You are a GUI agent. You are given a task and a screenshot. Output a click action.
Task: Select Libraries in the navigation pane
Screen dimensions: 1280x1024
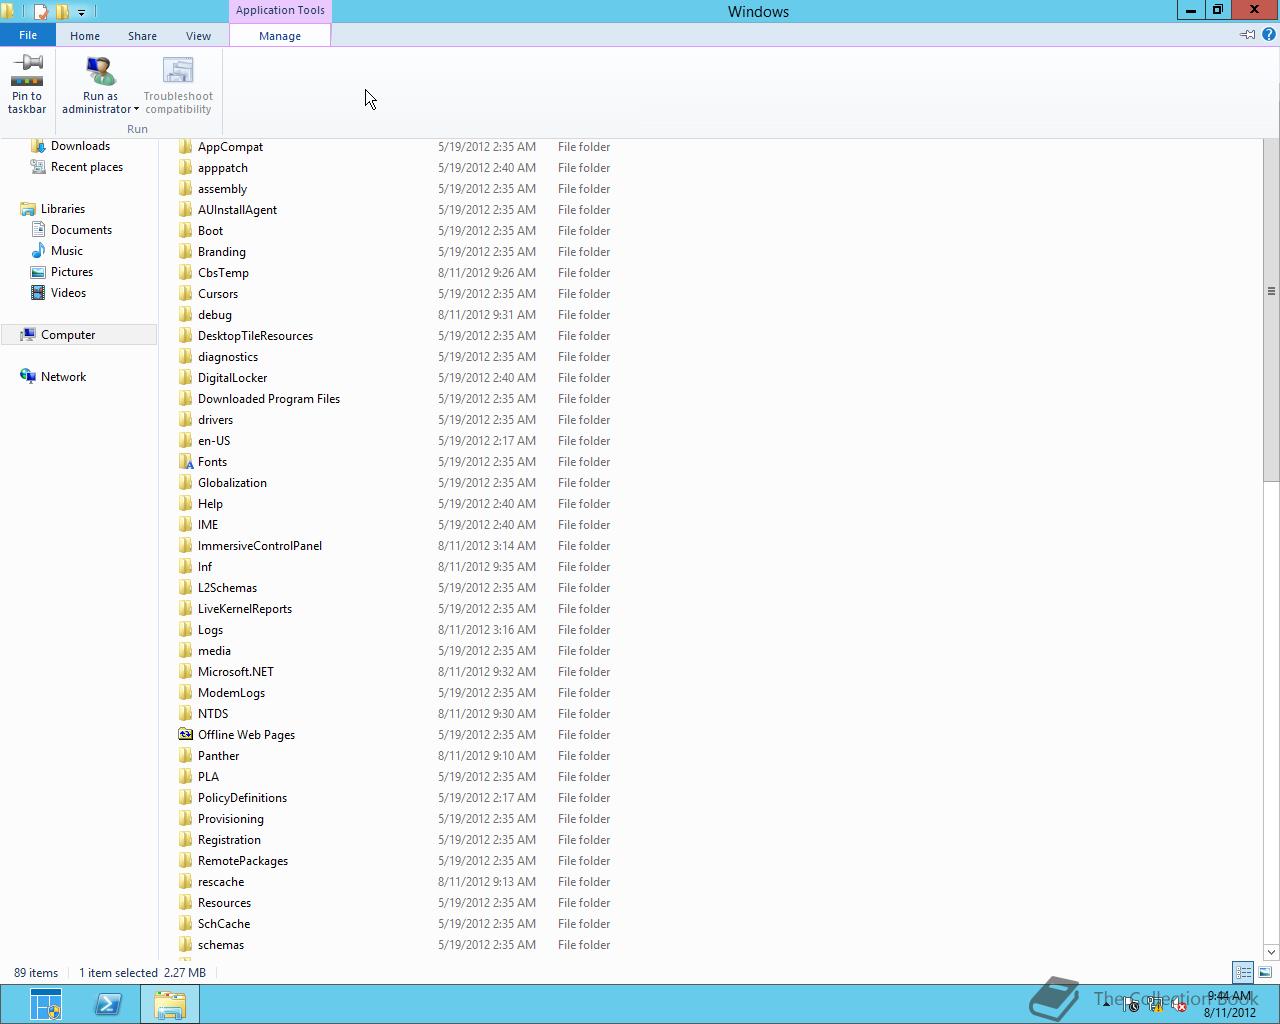click(x=63, y=209)
